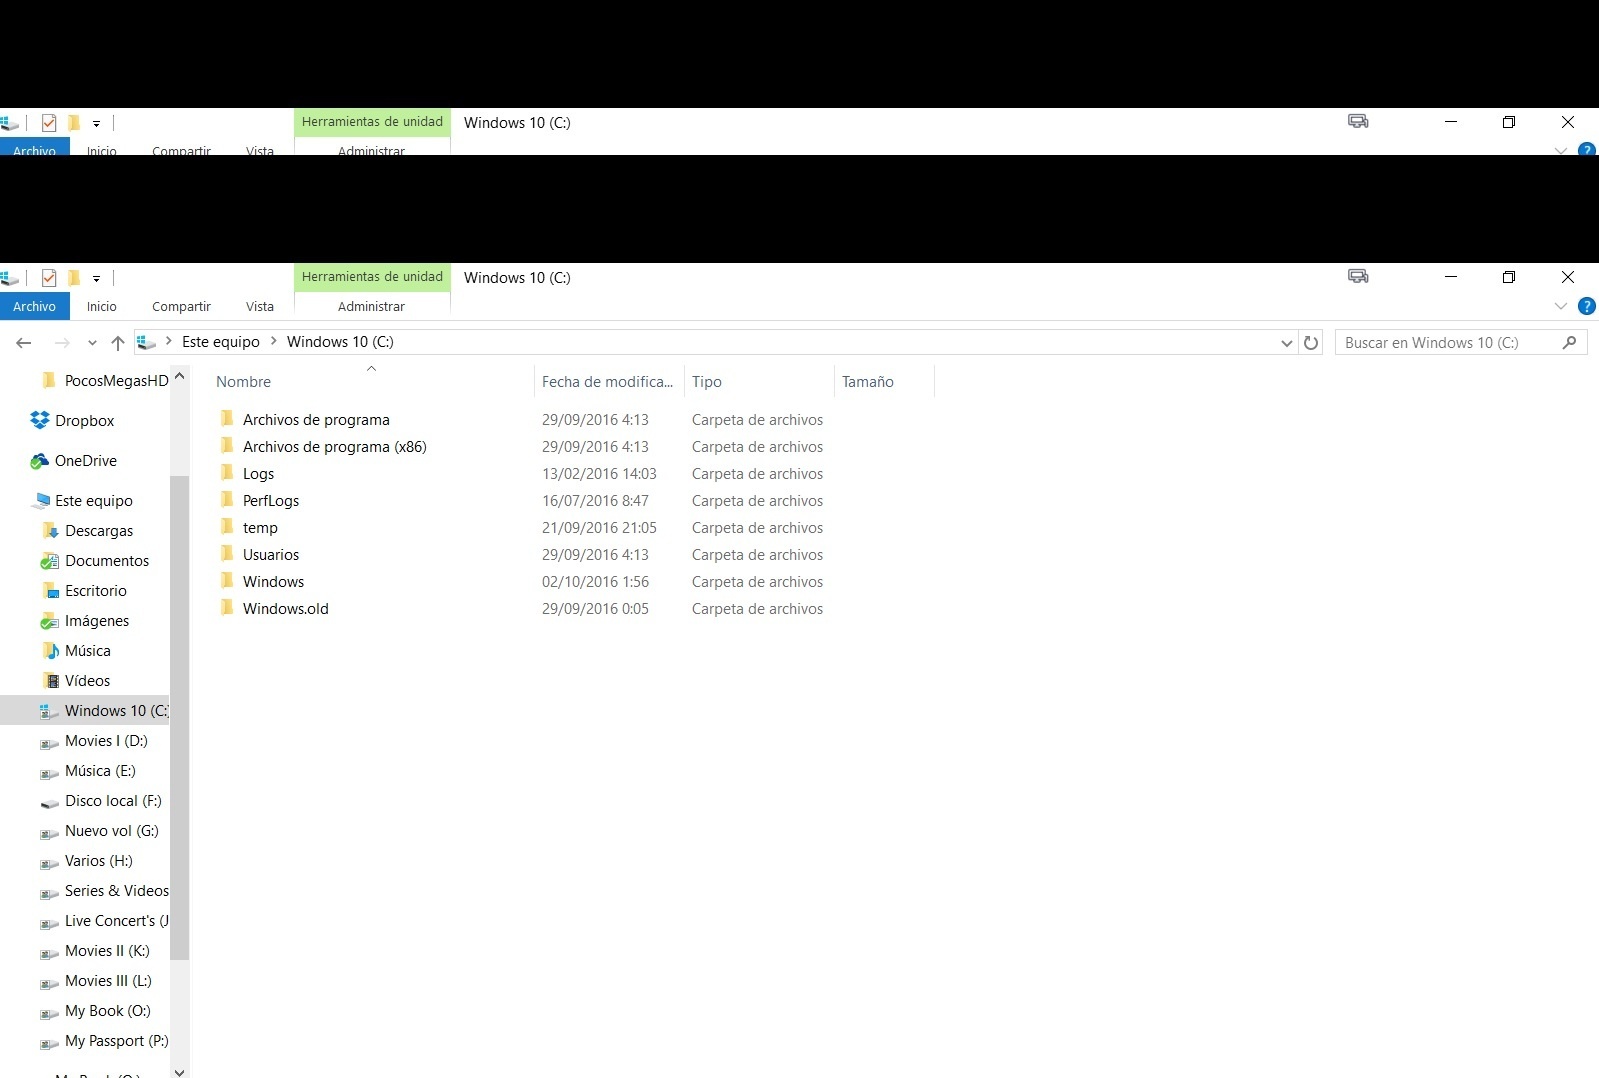Open the Compartir ribbon tab
Viewport: 1599px width, 1078px height.
[181, 306]
